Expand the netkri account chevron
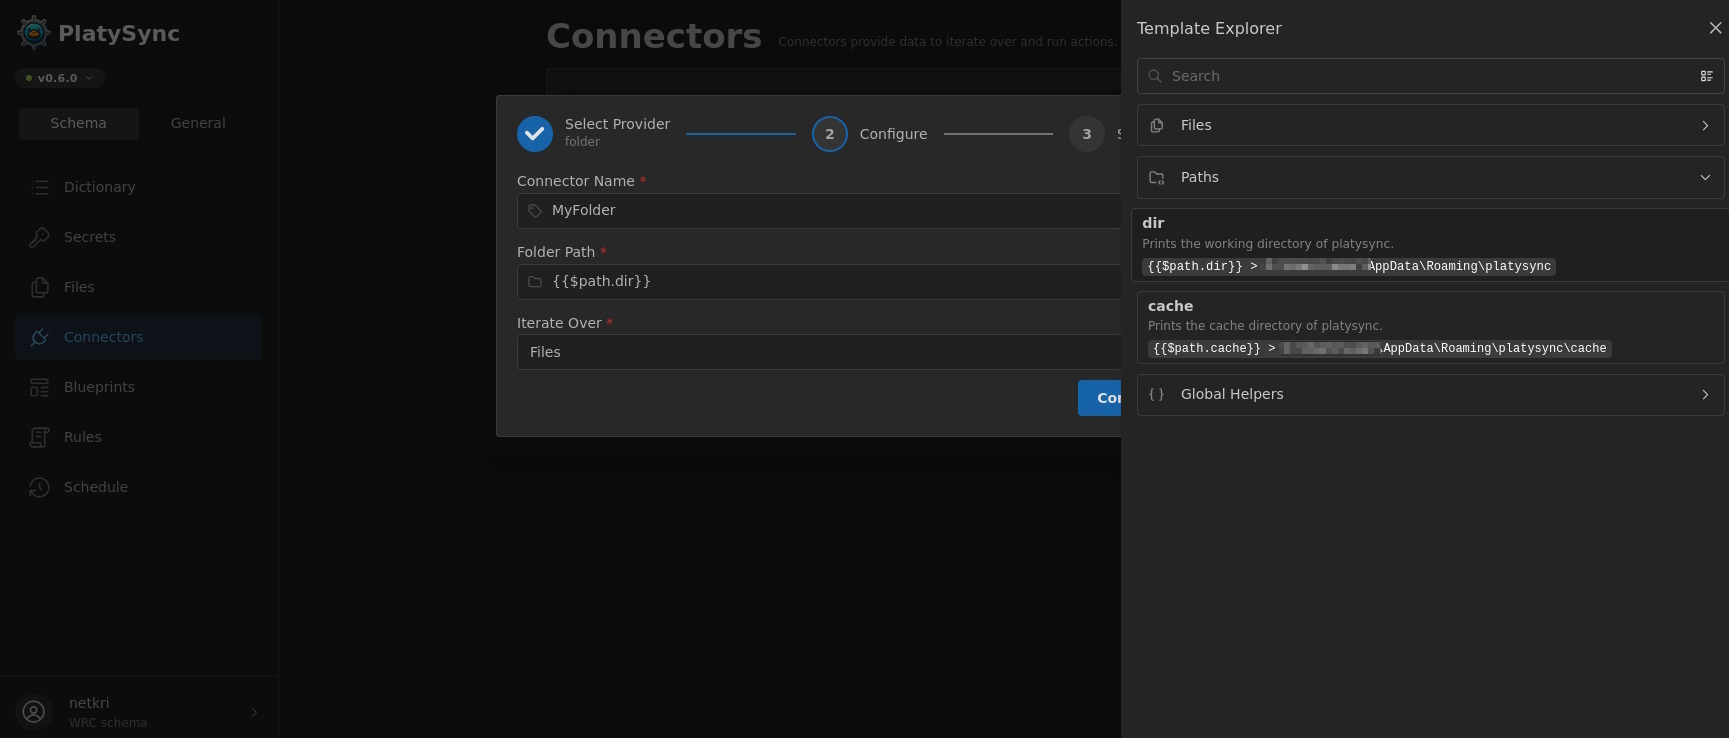1729x738 pixels. click(x=254, y=712)
